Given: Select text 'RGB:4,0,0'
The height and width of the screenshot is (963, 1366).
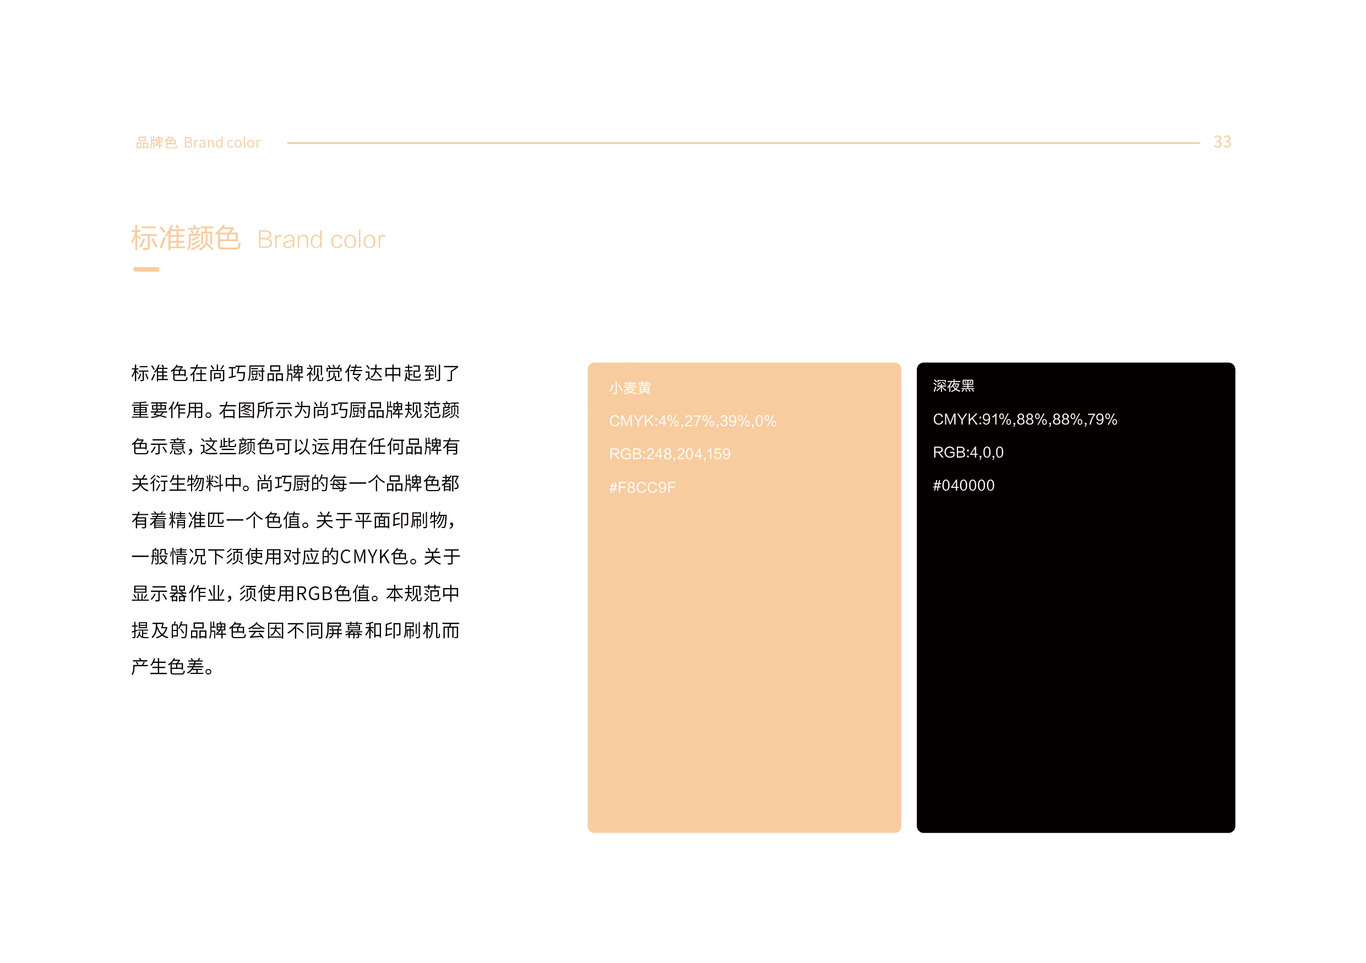Looking at the screenshot, I should coord(968,452).
